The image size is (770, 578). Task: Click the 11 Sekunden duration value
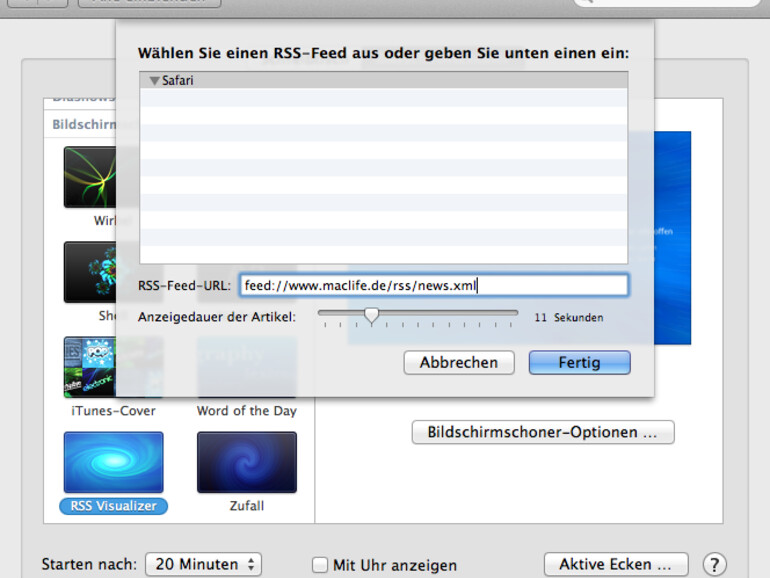click(569, 318)
